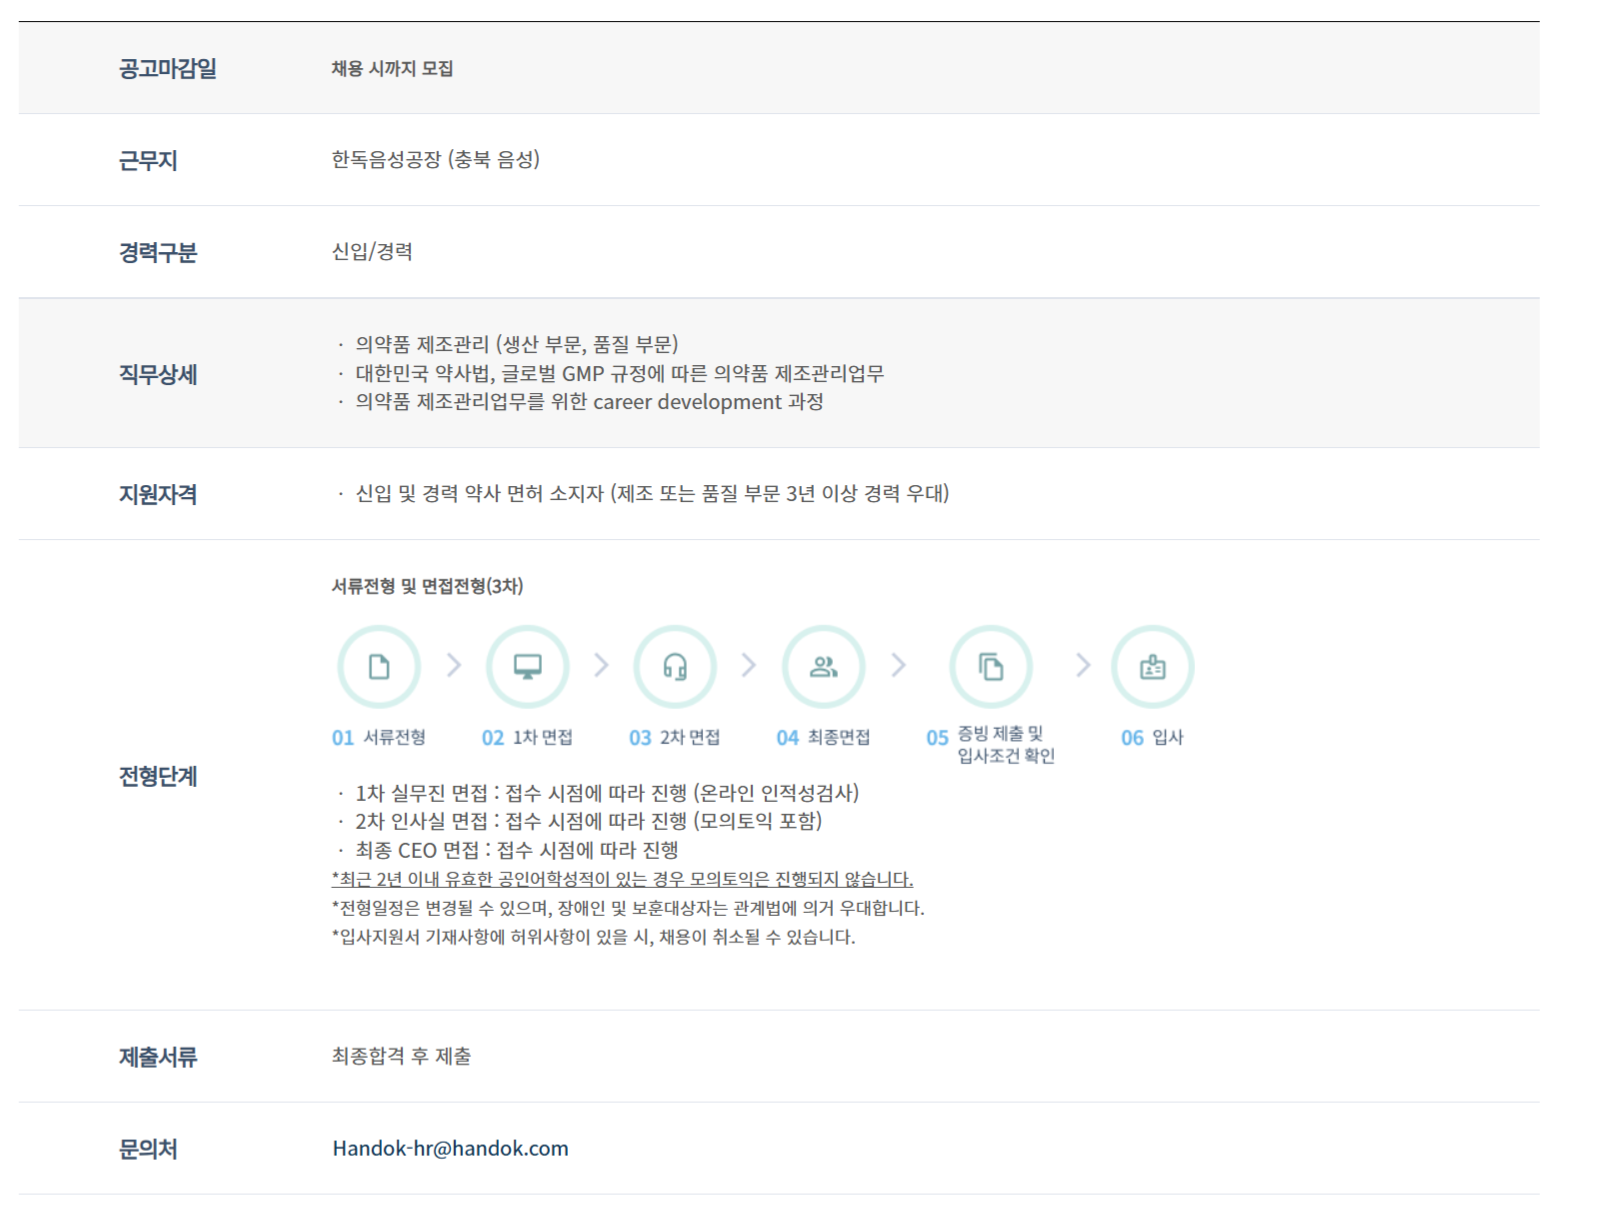
Task: Click the 01 서류전형 step label
Action: tap(379, 738)
